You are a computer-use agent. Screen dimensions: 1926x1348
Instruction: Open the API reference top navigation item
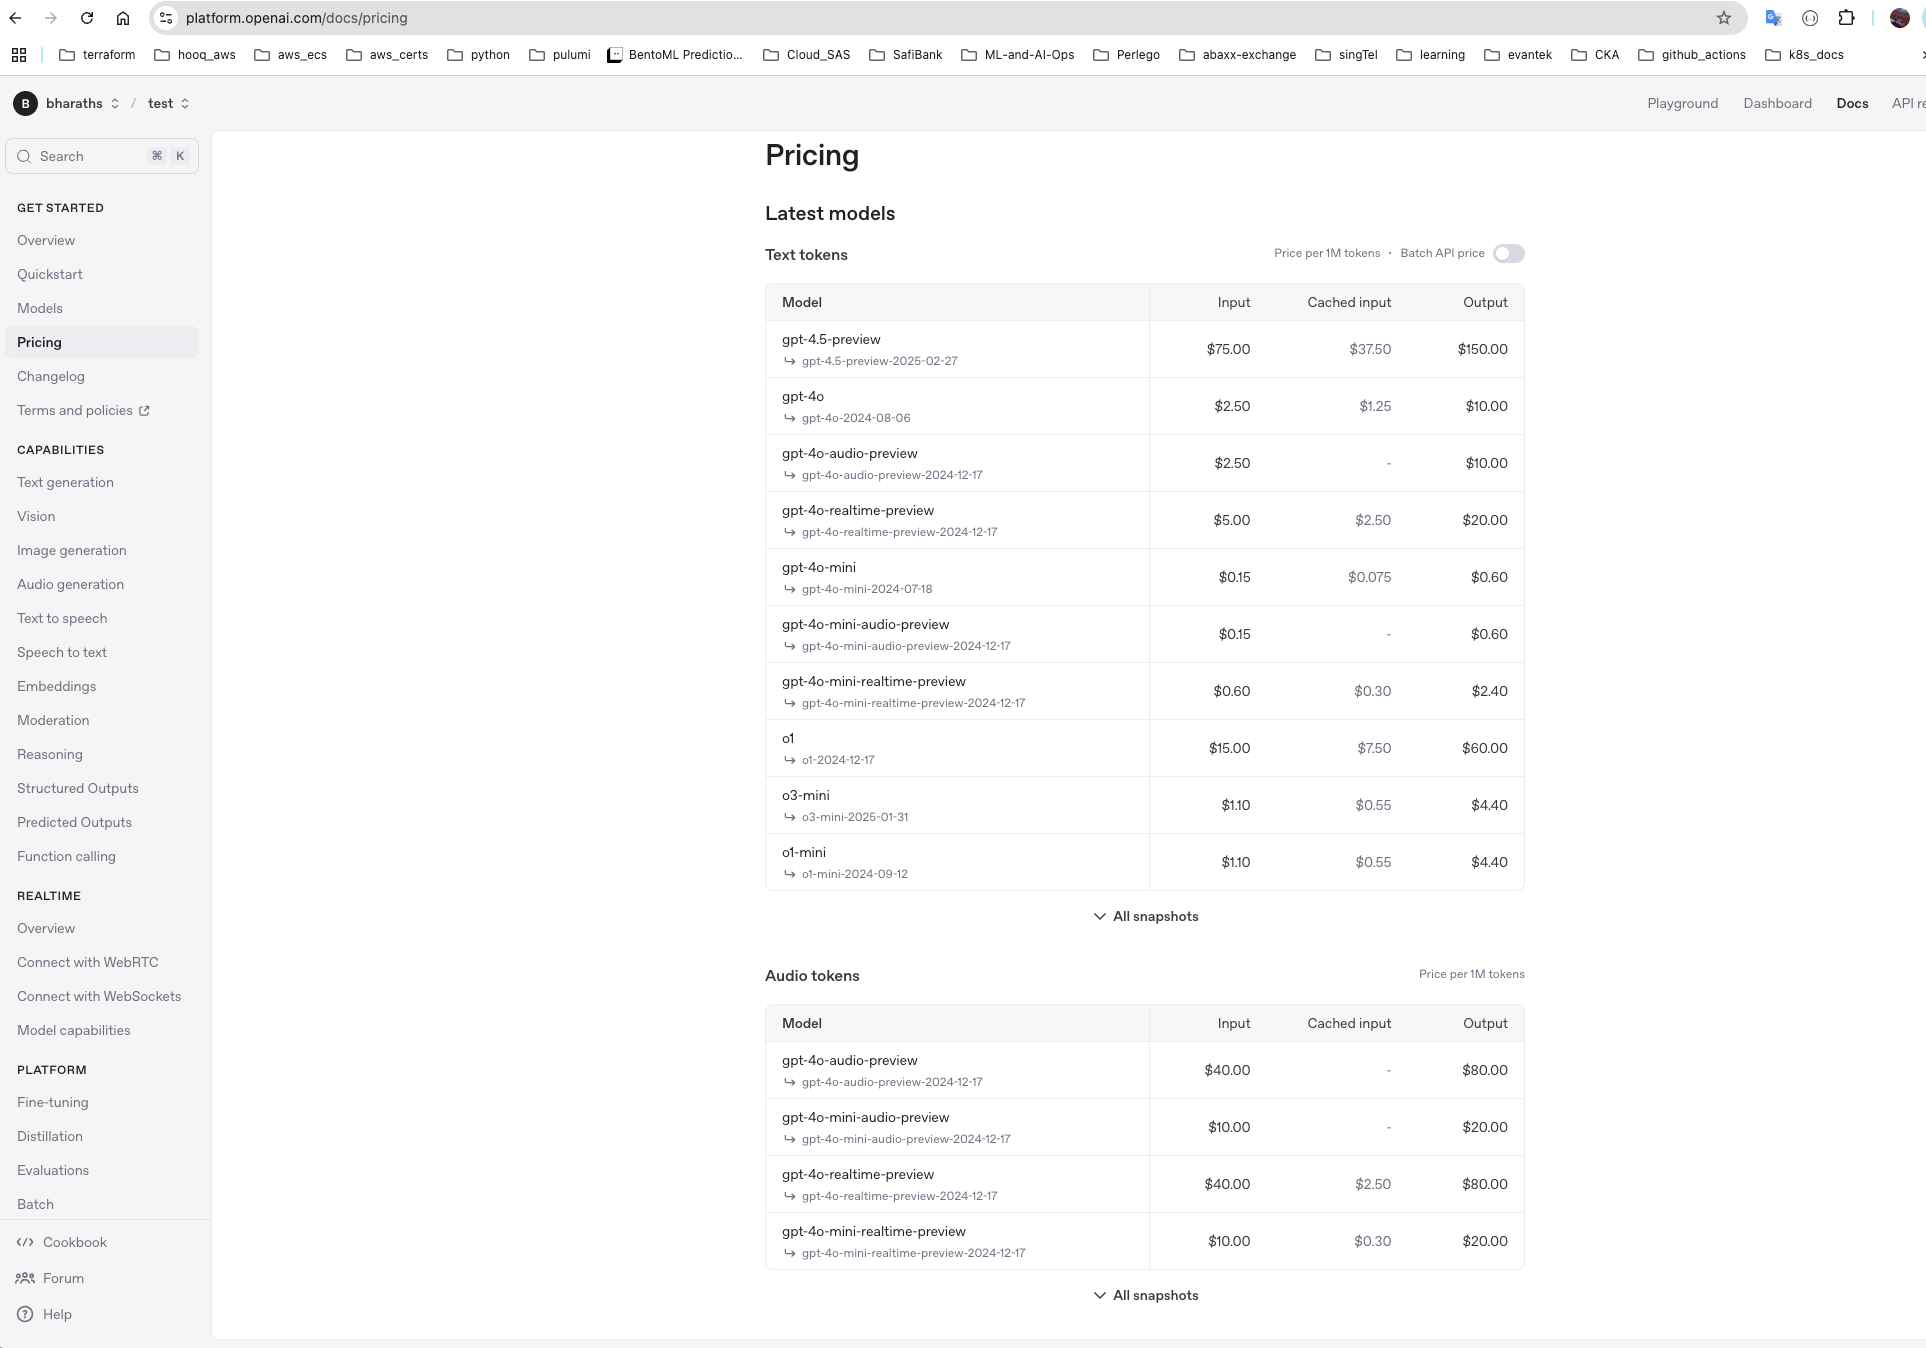tap(1908, 103)
